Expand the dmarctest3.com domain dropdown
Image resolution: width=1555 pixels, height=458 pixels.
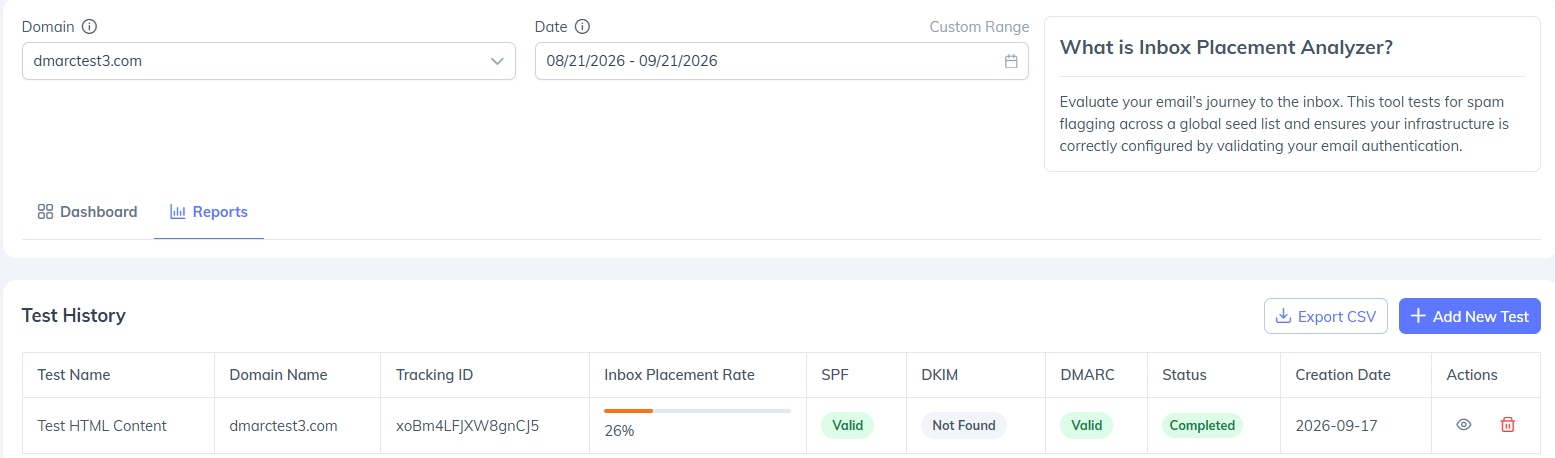point(269,61)
